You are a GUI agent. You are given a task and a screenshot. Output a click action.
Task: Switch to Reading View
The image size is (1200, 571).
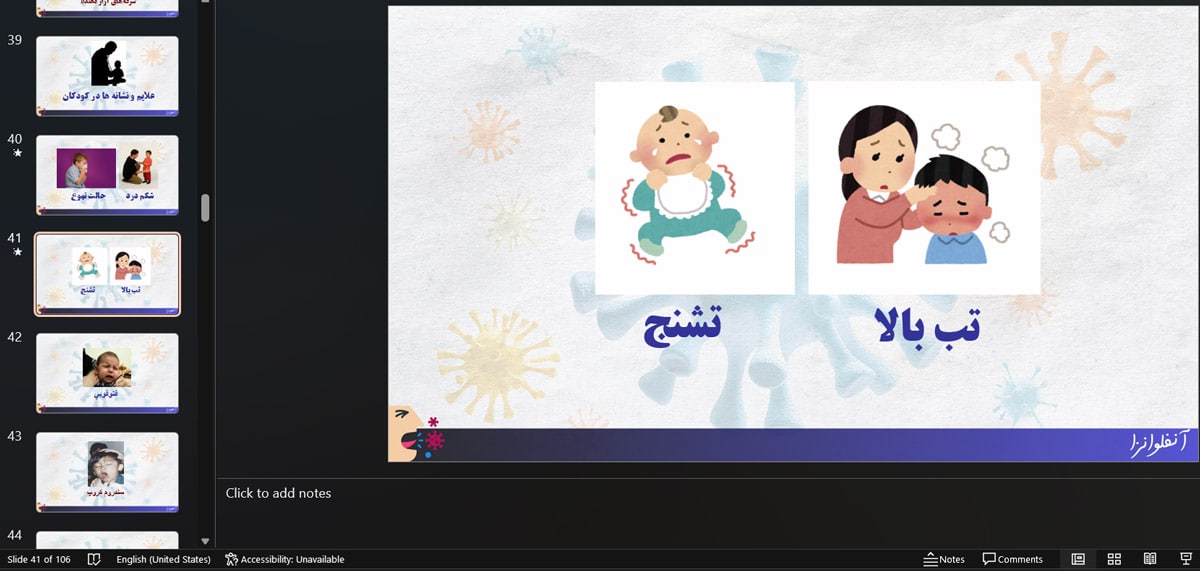point(1150,559)
